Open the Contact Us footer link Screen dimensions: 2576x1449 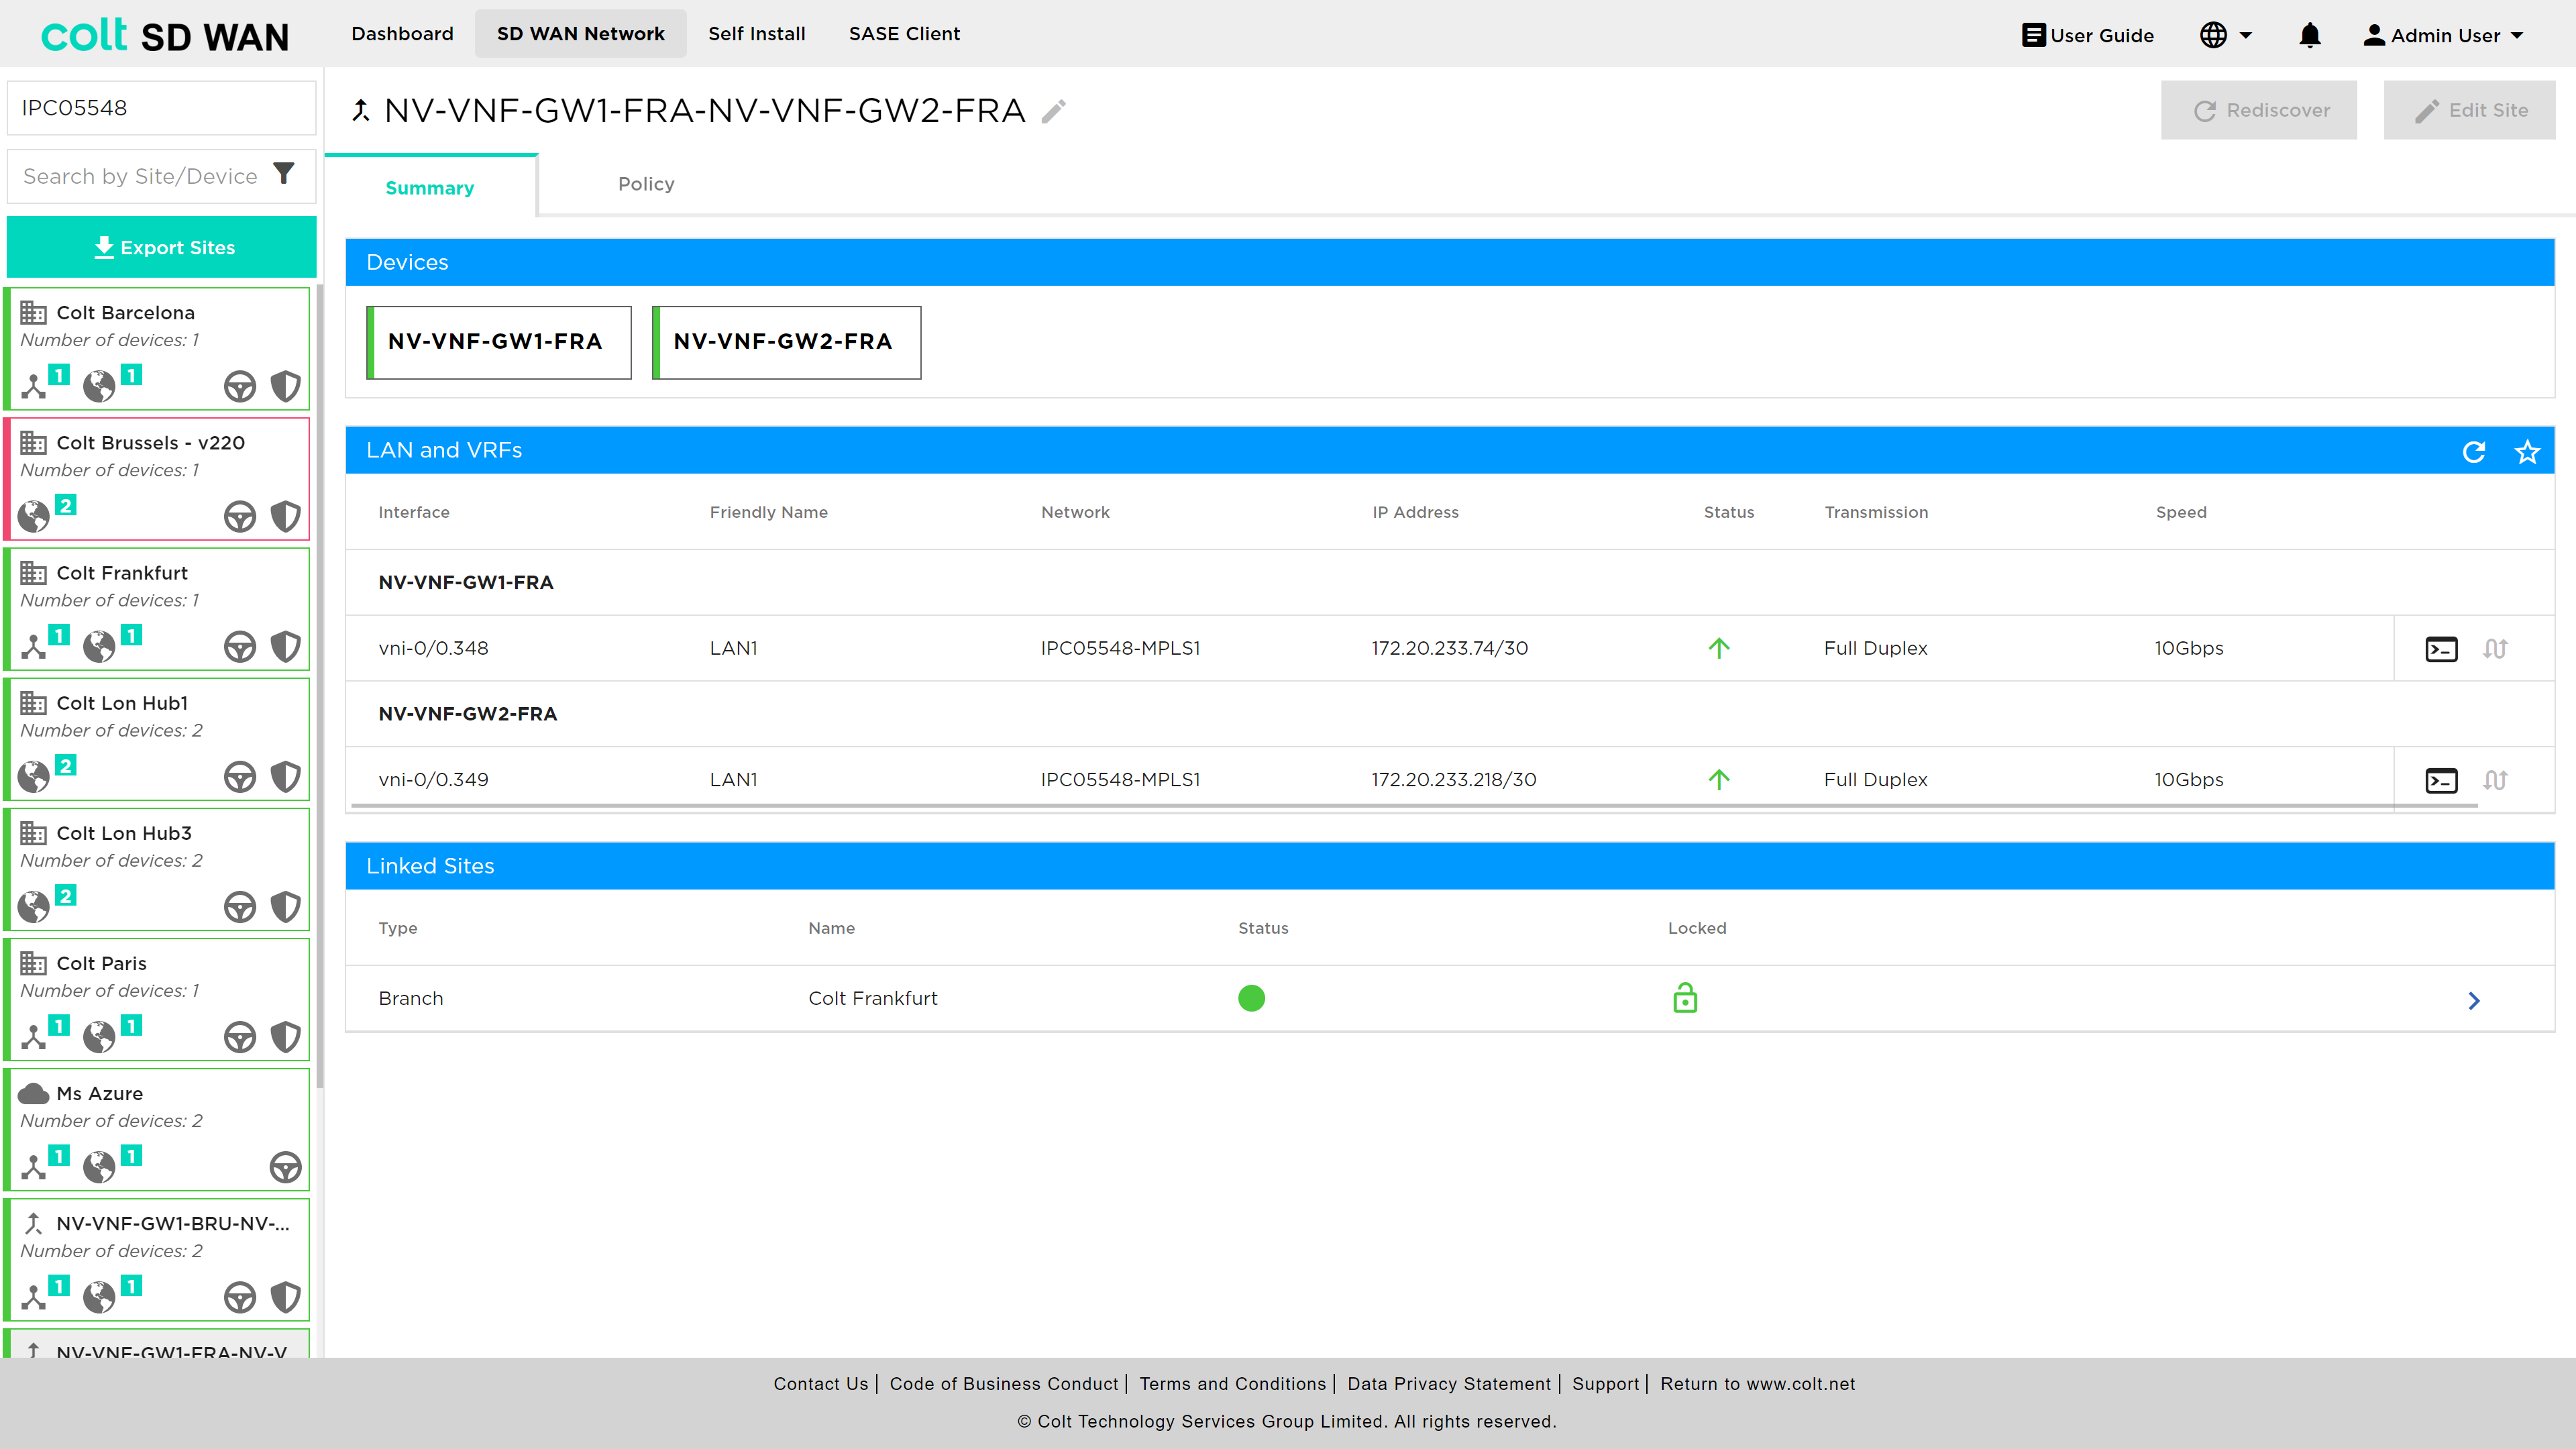click(821, 1384)
